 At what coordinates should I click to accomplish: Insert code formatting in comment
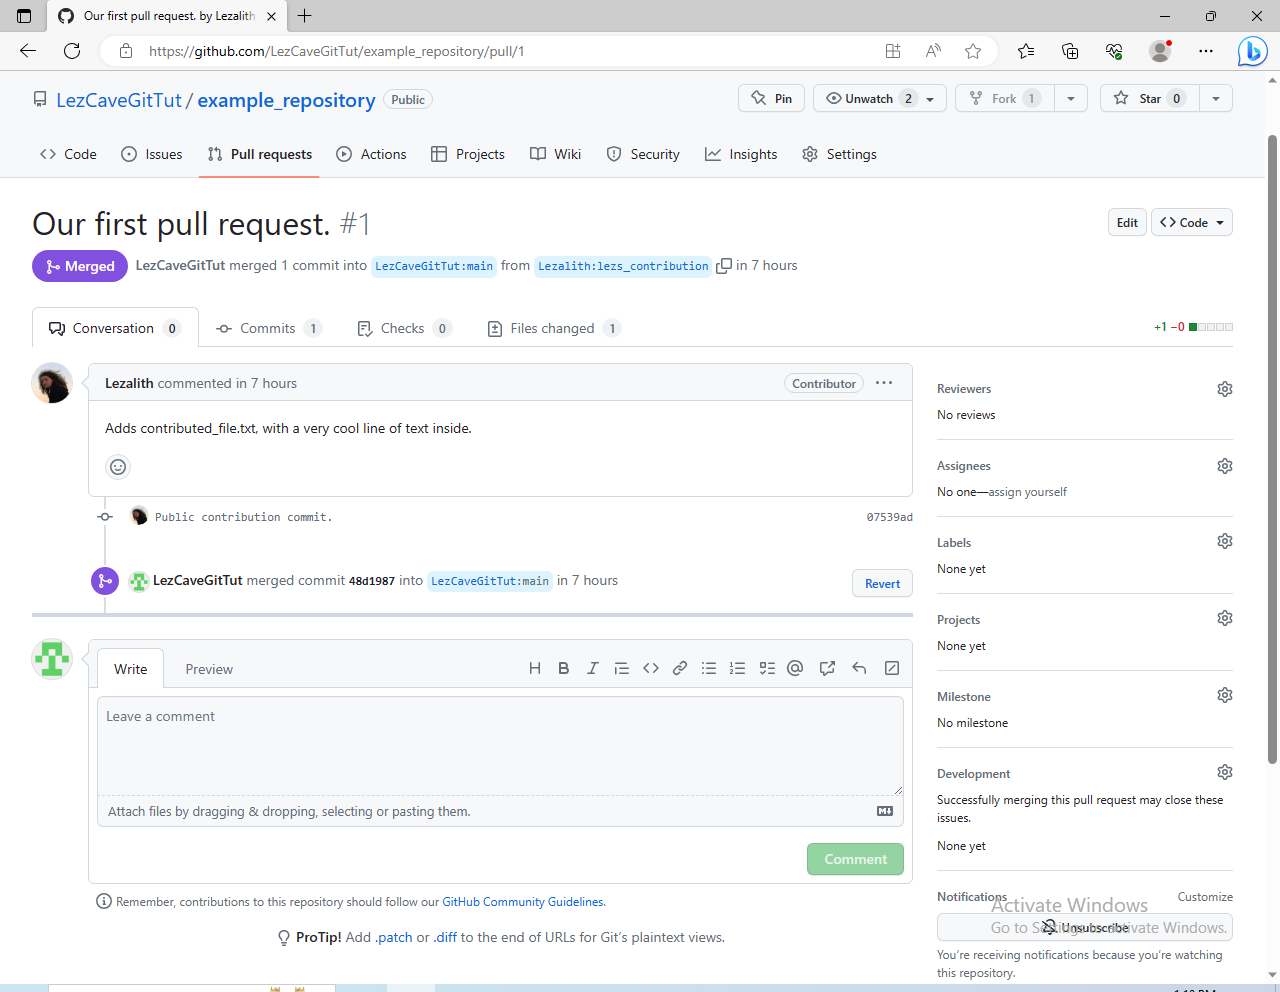(651, 668)
